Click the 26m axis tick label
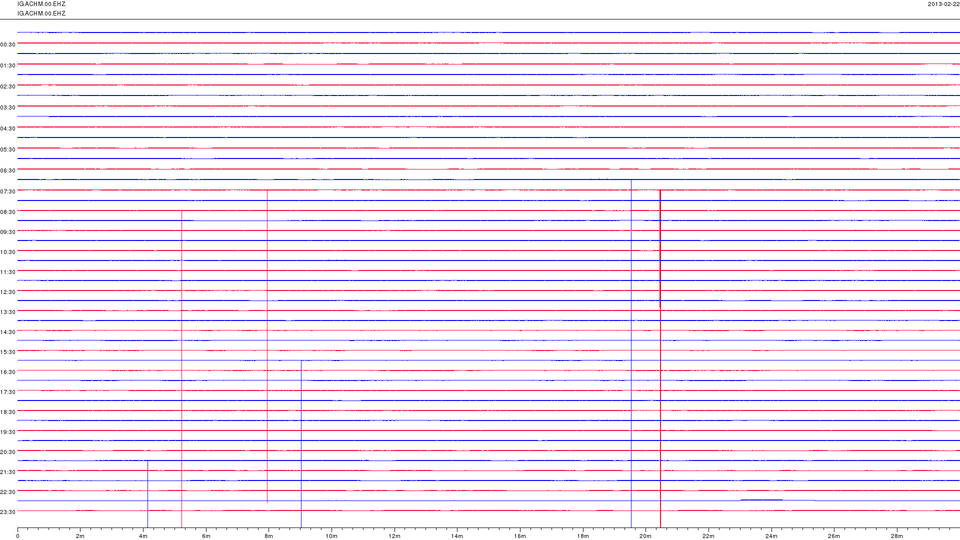This screenshot has width=960, height=540. tap(834, 536)
